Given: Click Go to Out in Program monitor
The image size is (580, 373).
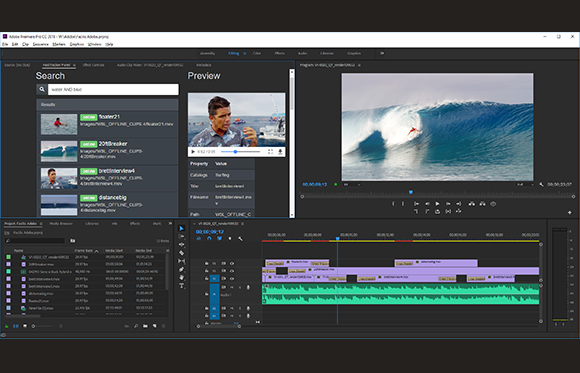Looking at the screenshot, I should tap(459, 204).
